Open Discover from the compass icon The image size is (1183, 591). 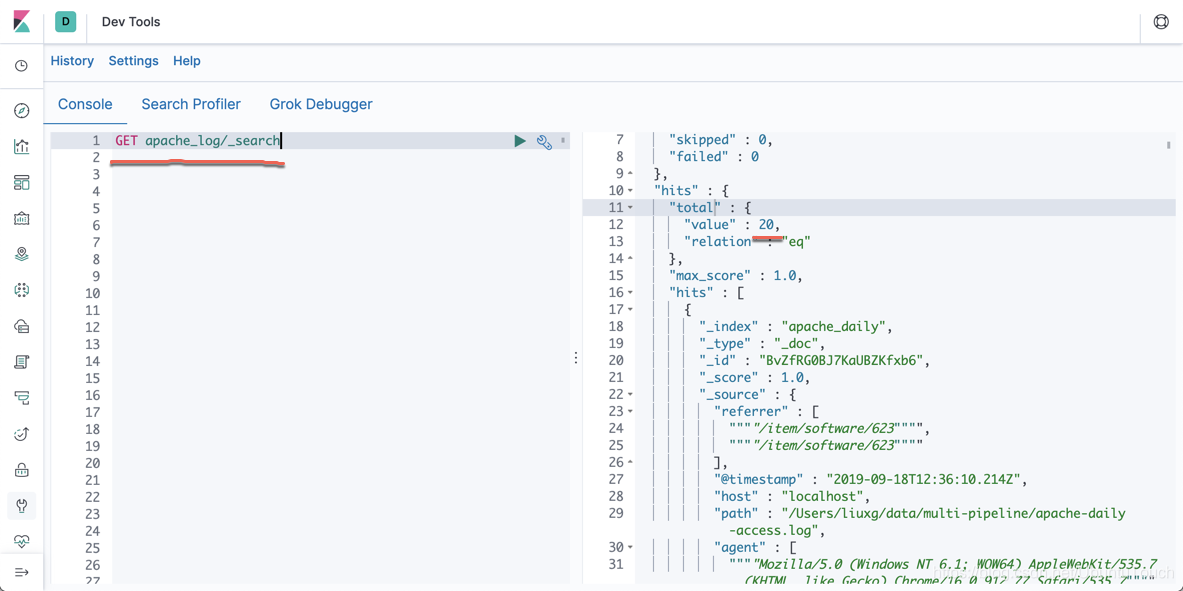click(22, 112)
